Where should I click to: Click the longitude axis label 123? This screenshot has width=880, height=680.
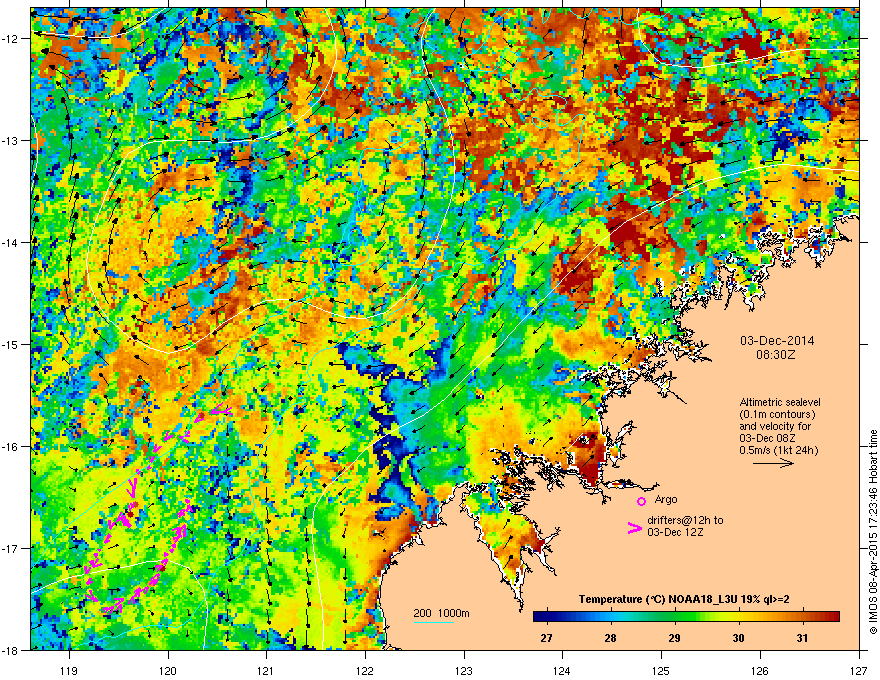(x=464, y=670)
